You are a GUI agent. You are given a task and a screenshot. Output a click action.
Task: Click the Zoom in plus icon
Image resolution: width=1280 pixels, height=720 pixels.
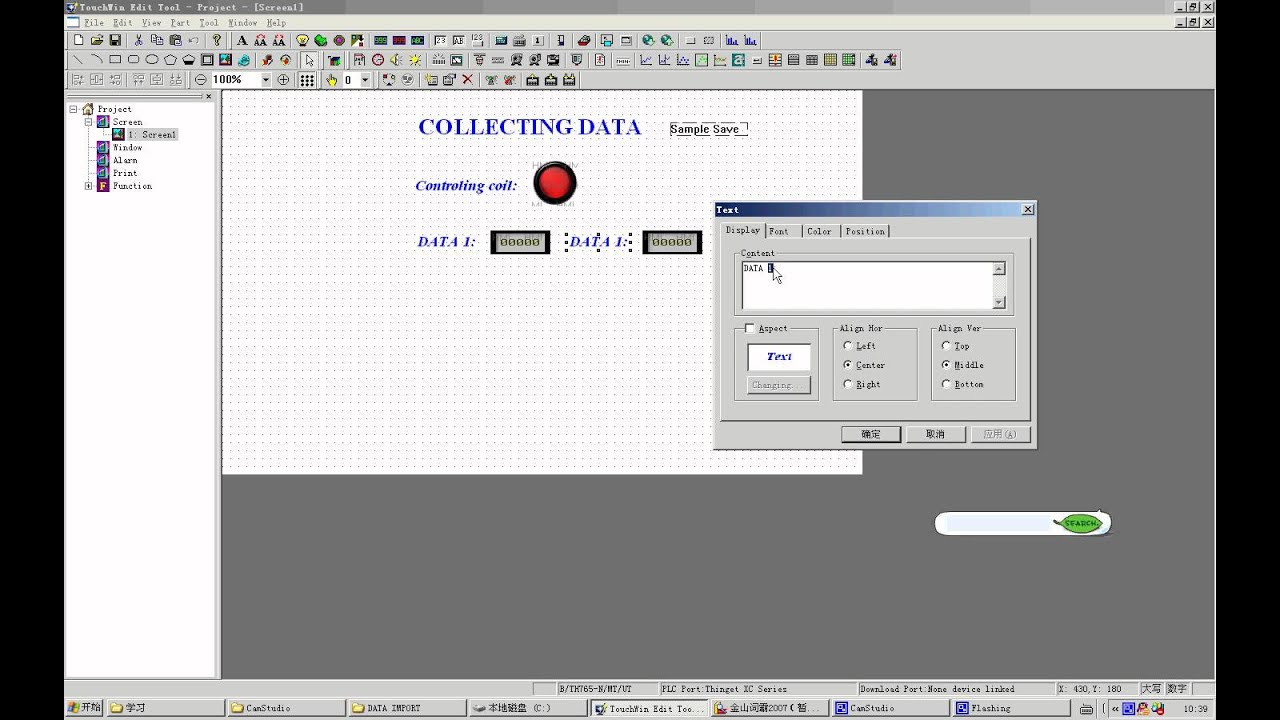283,79
